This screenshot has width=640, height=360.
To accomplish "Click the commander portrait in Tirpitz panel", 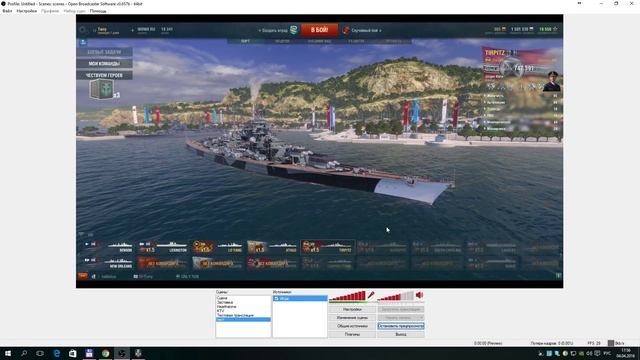I will [552, 81].
